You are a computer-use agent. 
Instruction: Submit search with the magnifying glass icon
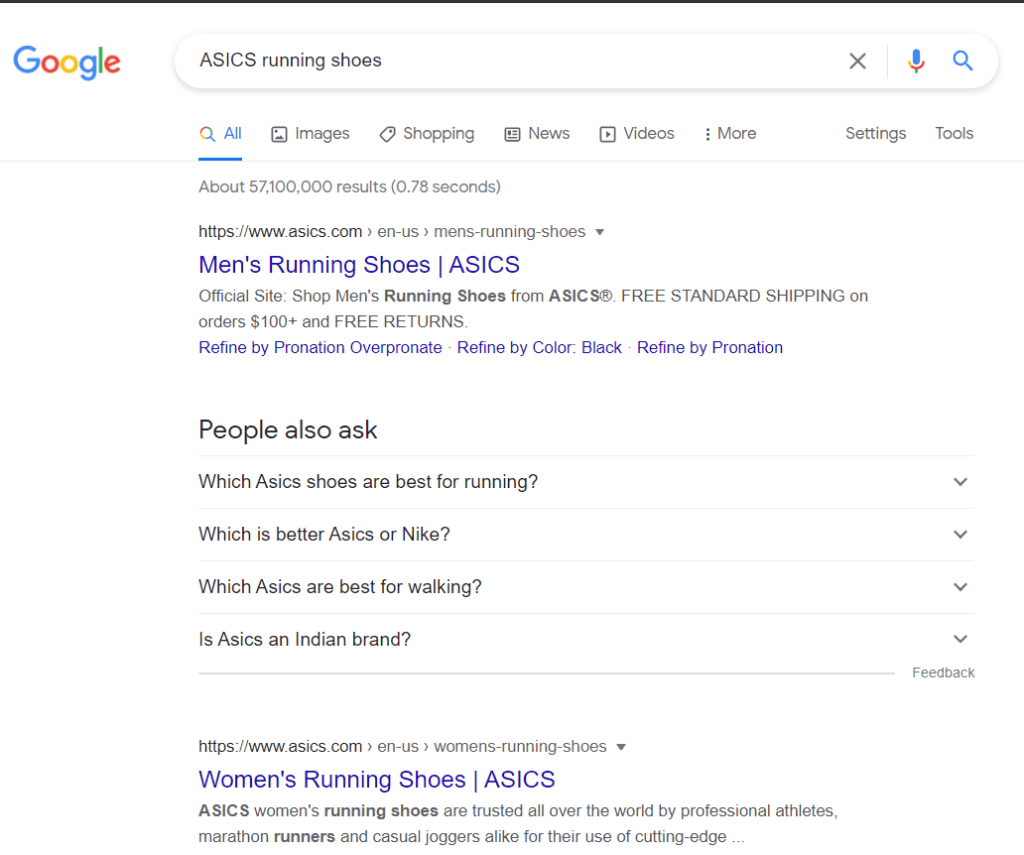[963, 61]
